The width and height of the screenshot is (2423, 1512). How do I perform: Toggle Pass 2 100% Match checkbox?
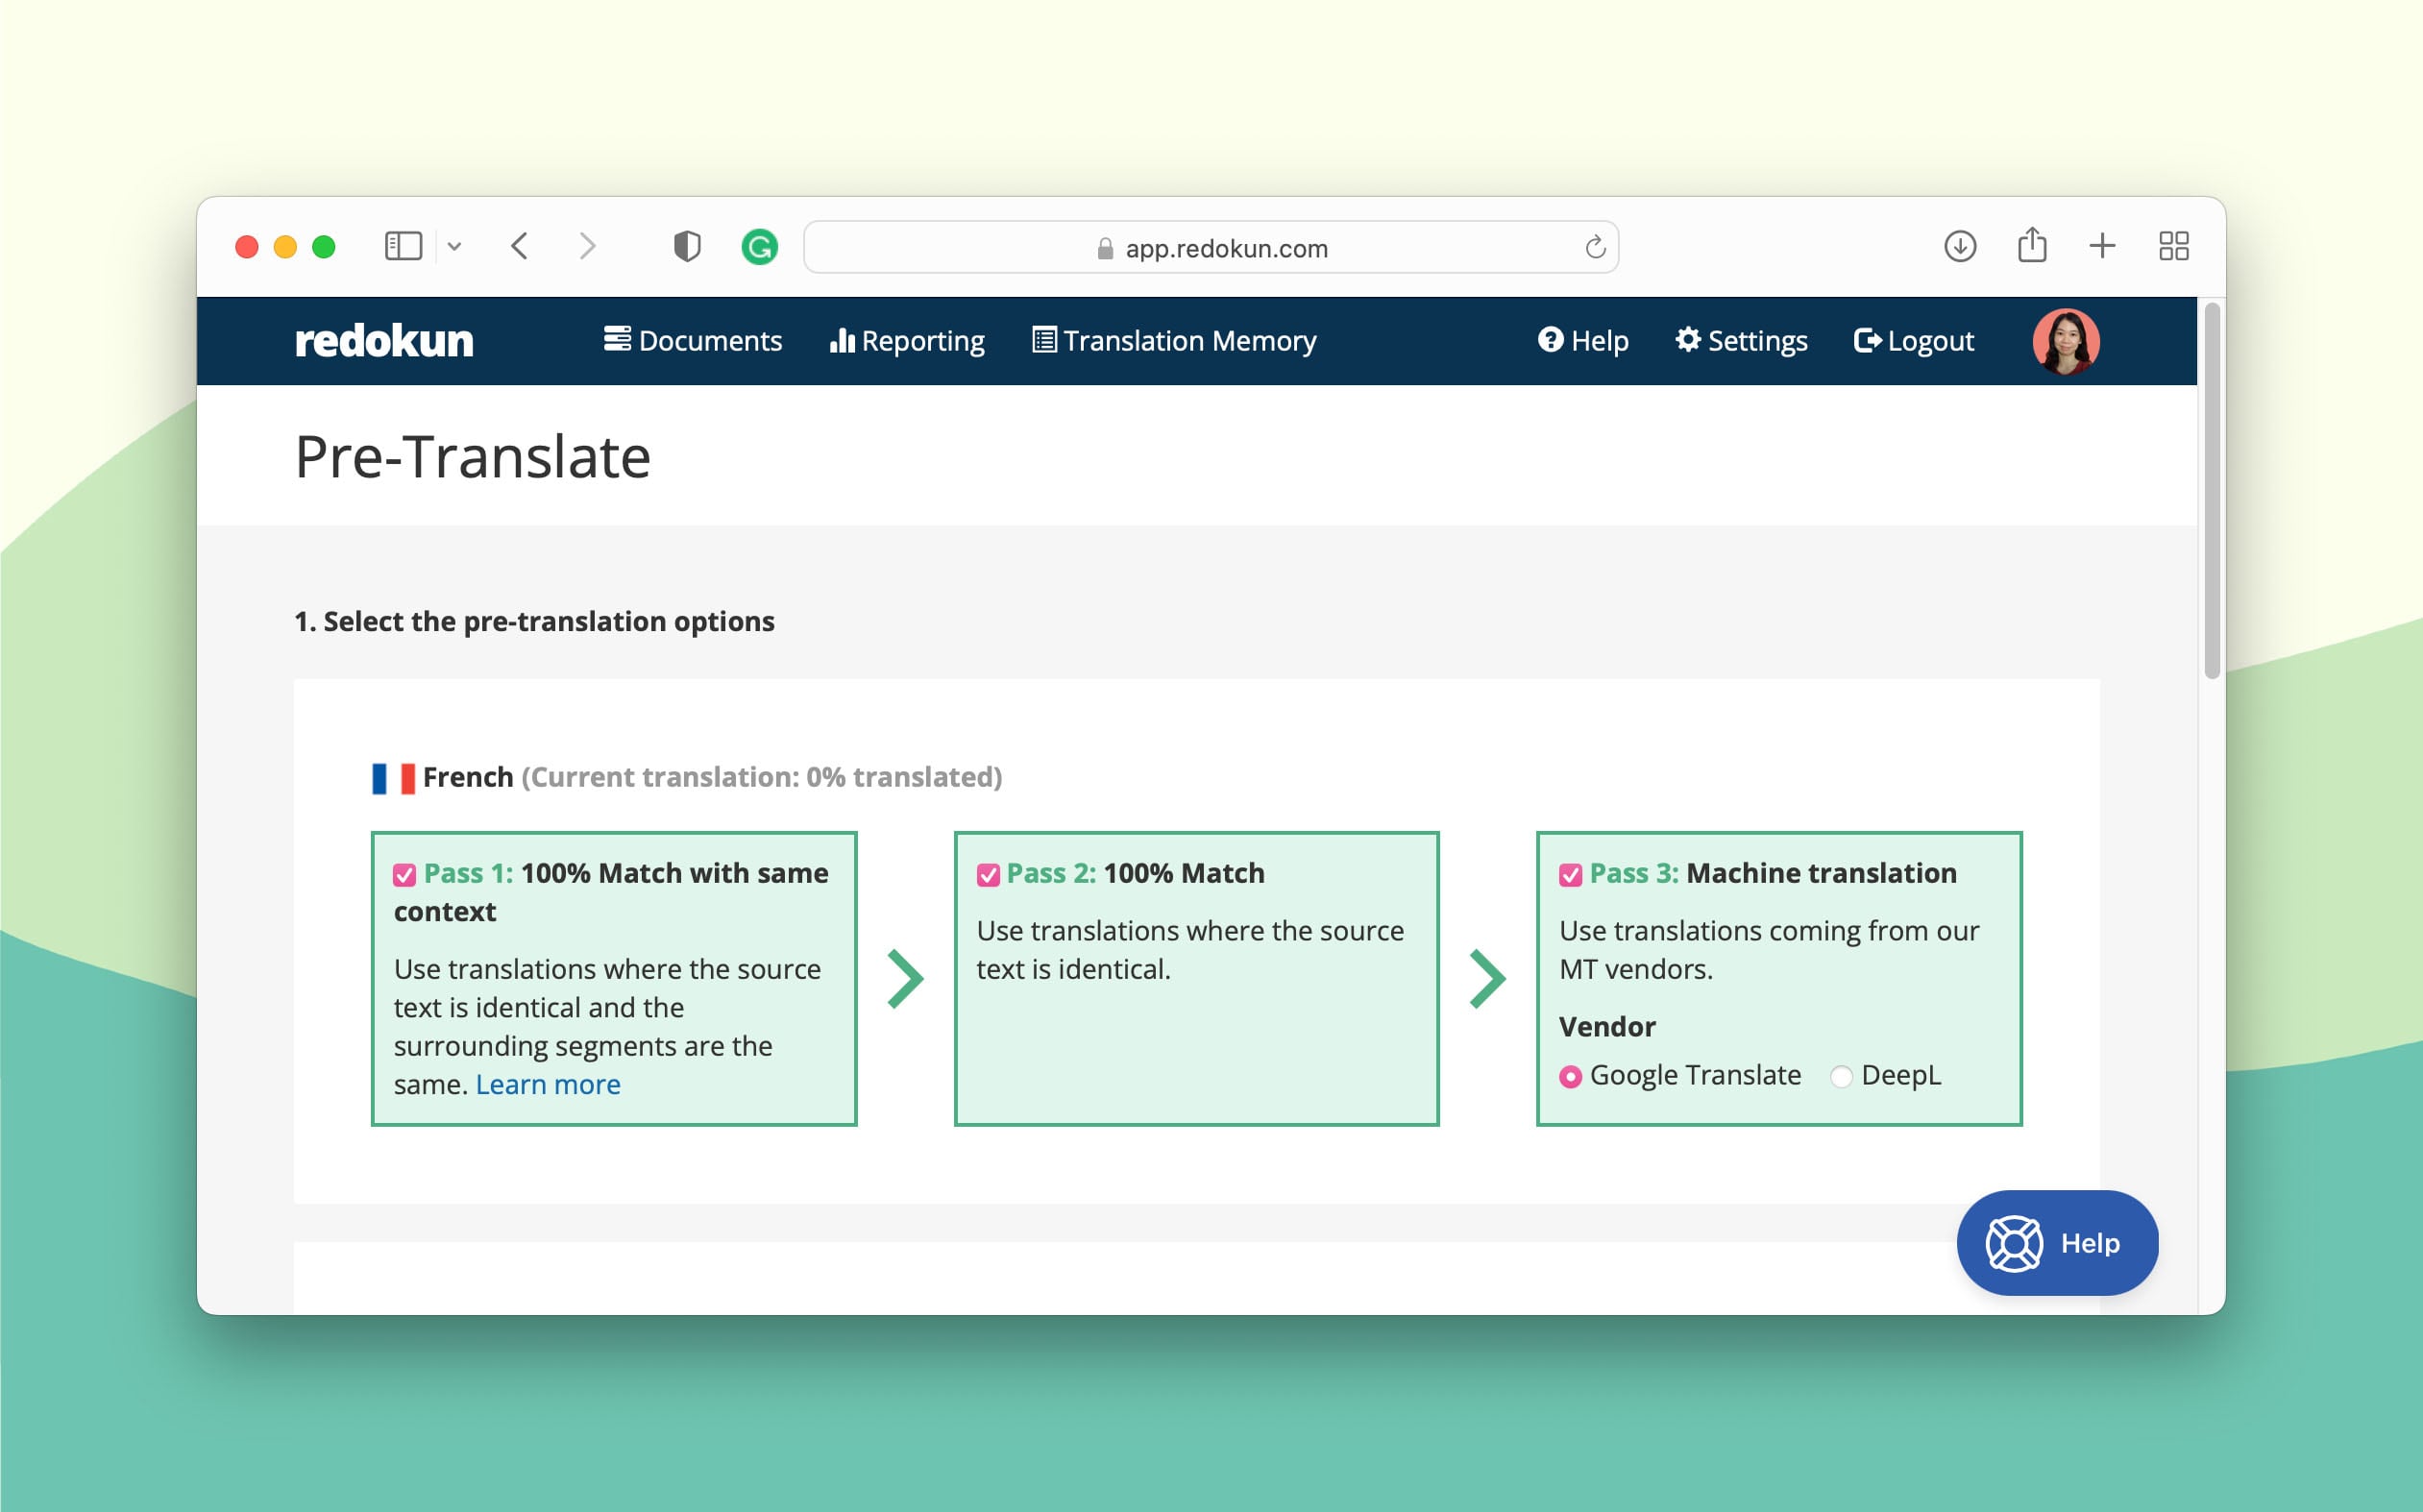(990, 872)
